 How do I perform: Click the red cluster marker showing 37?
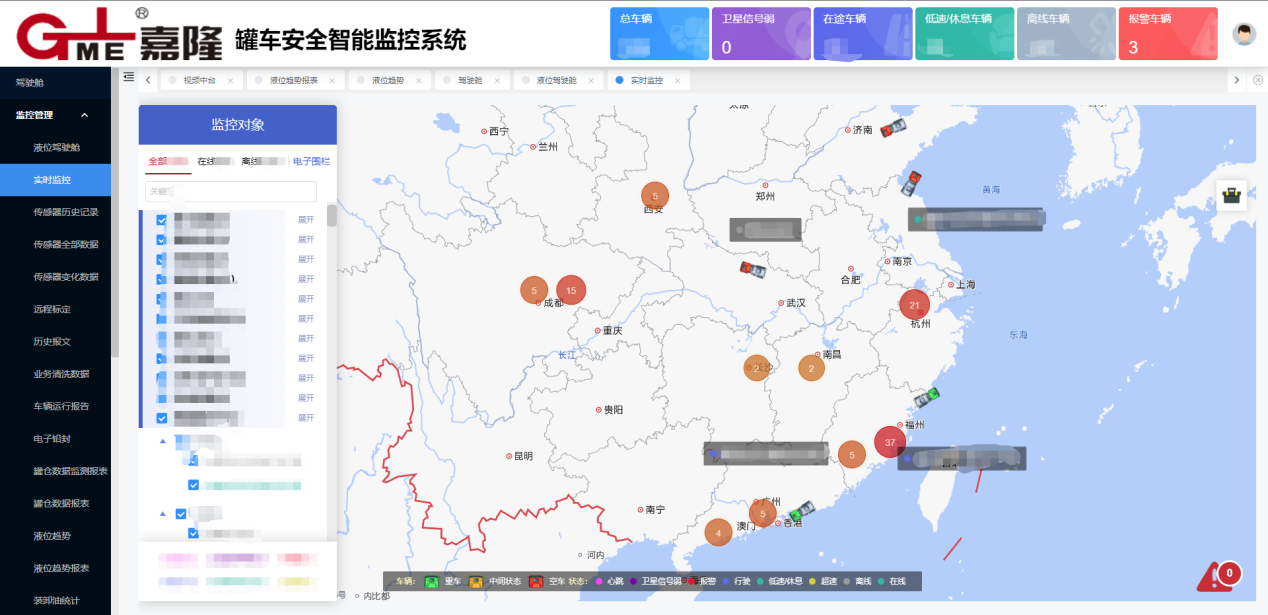890,442
